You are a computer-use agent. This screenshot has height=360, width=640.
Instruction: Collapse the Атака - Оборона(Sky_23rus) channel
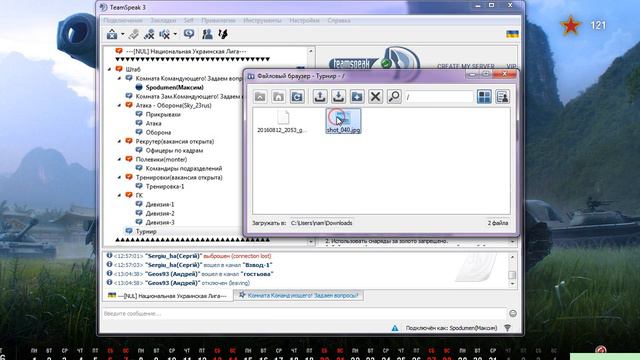pyautogui.click(x=119, y=105)
